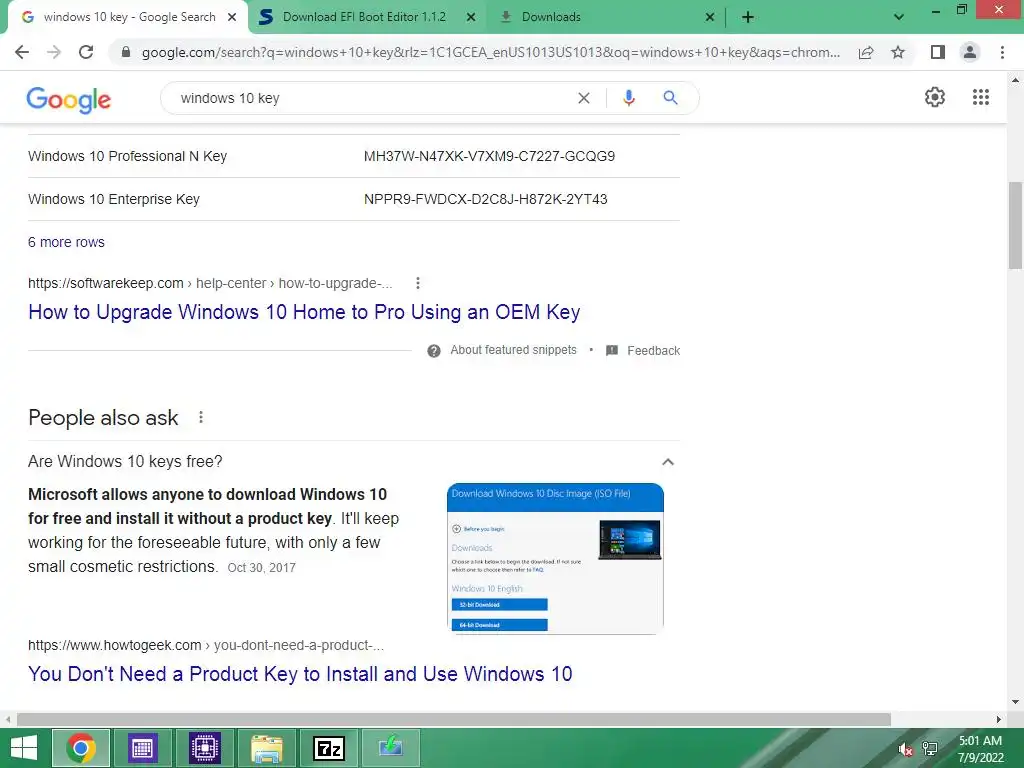This screenshot has height=768, width=1024.
Task: Open the Google apps grid
Action: tap(981, 97)
